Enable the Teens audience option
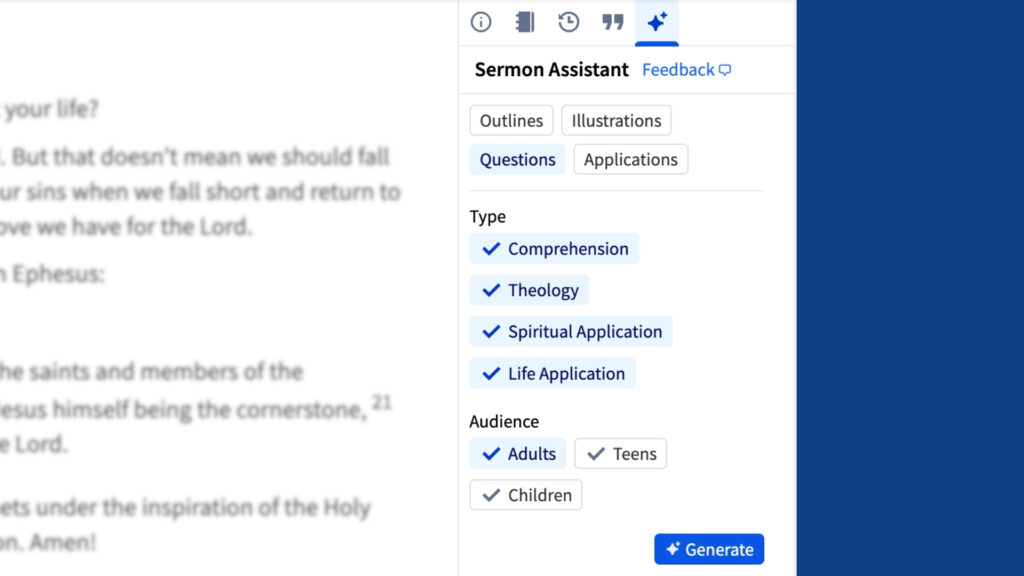Image resolution: width=1024 pixels, height=576 pixels. (x=621, y=453)
